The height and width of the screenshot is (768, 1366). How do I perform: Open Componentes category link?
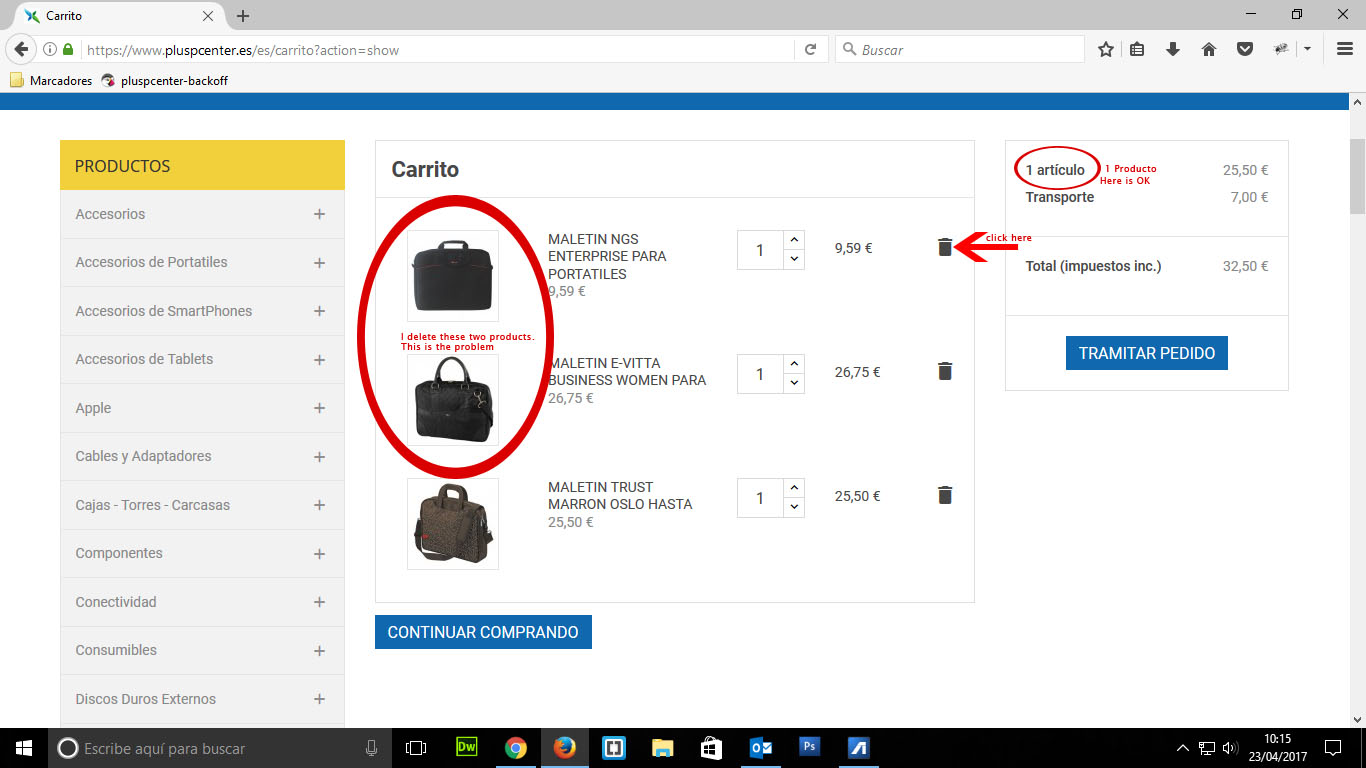119,553
